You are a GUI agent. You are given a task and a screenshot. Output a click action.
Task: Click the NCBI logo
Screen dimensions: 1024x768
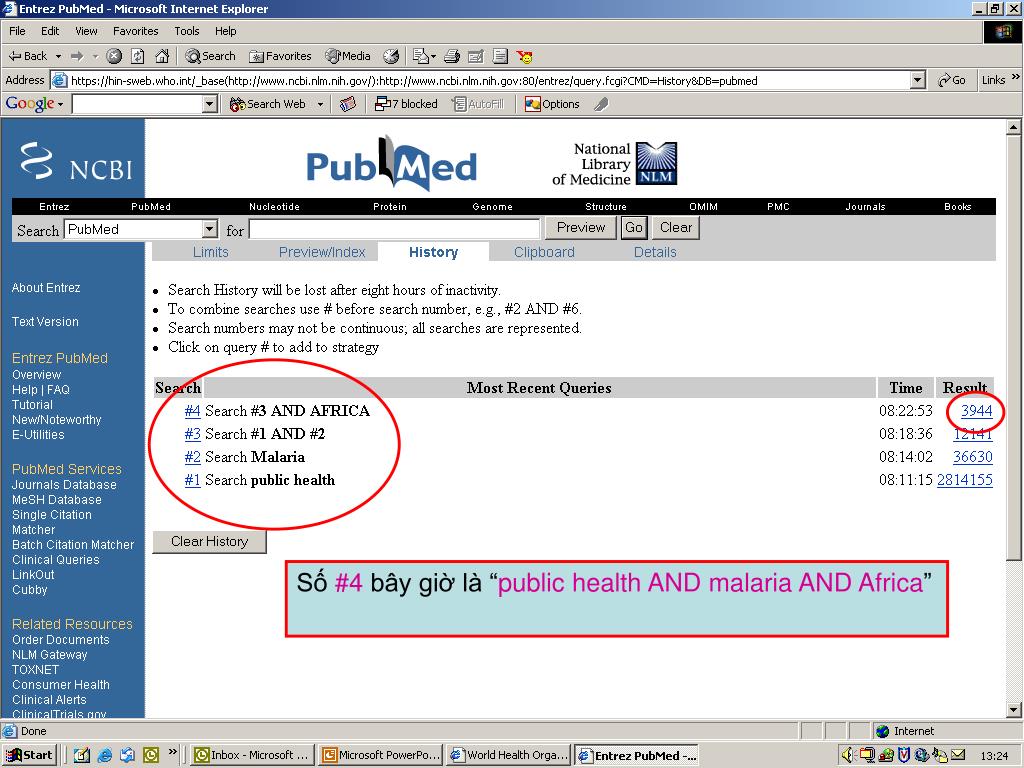pos(76,161)
